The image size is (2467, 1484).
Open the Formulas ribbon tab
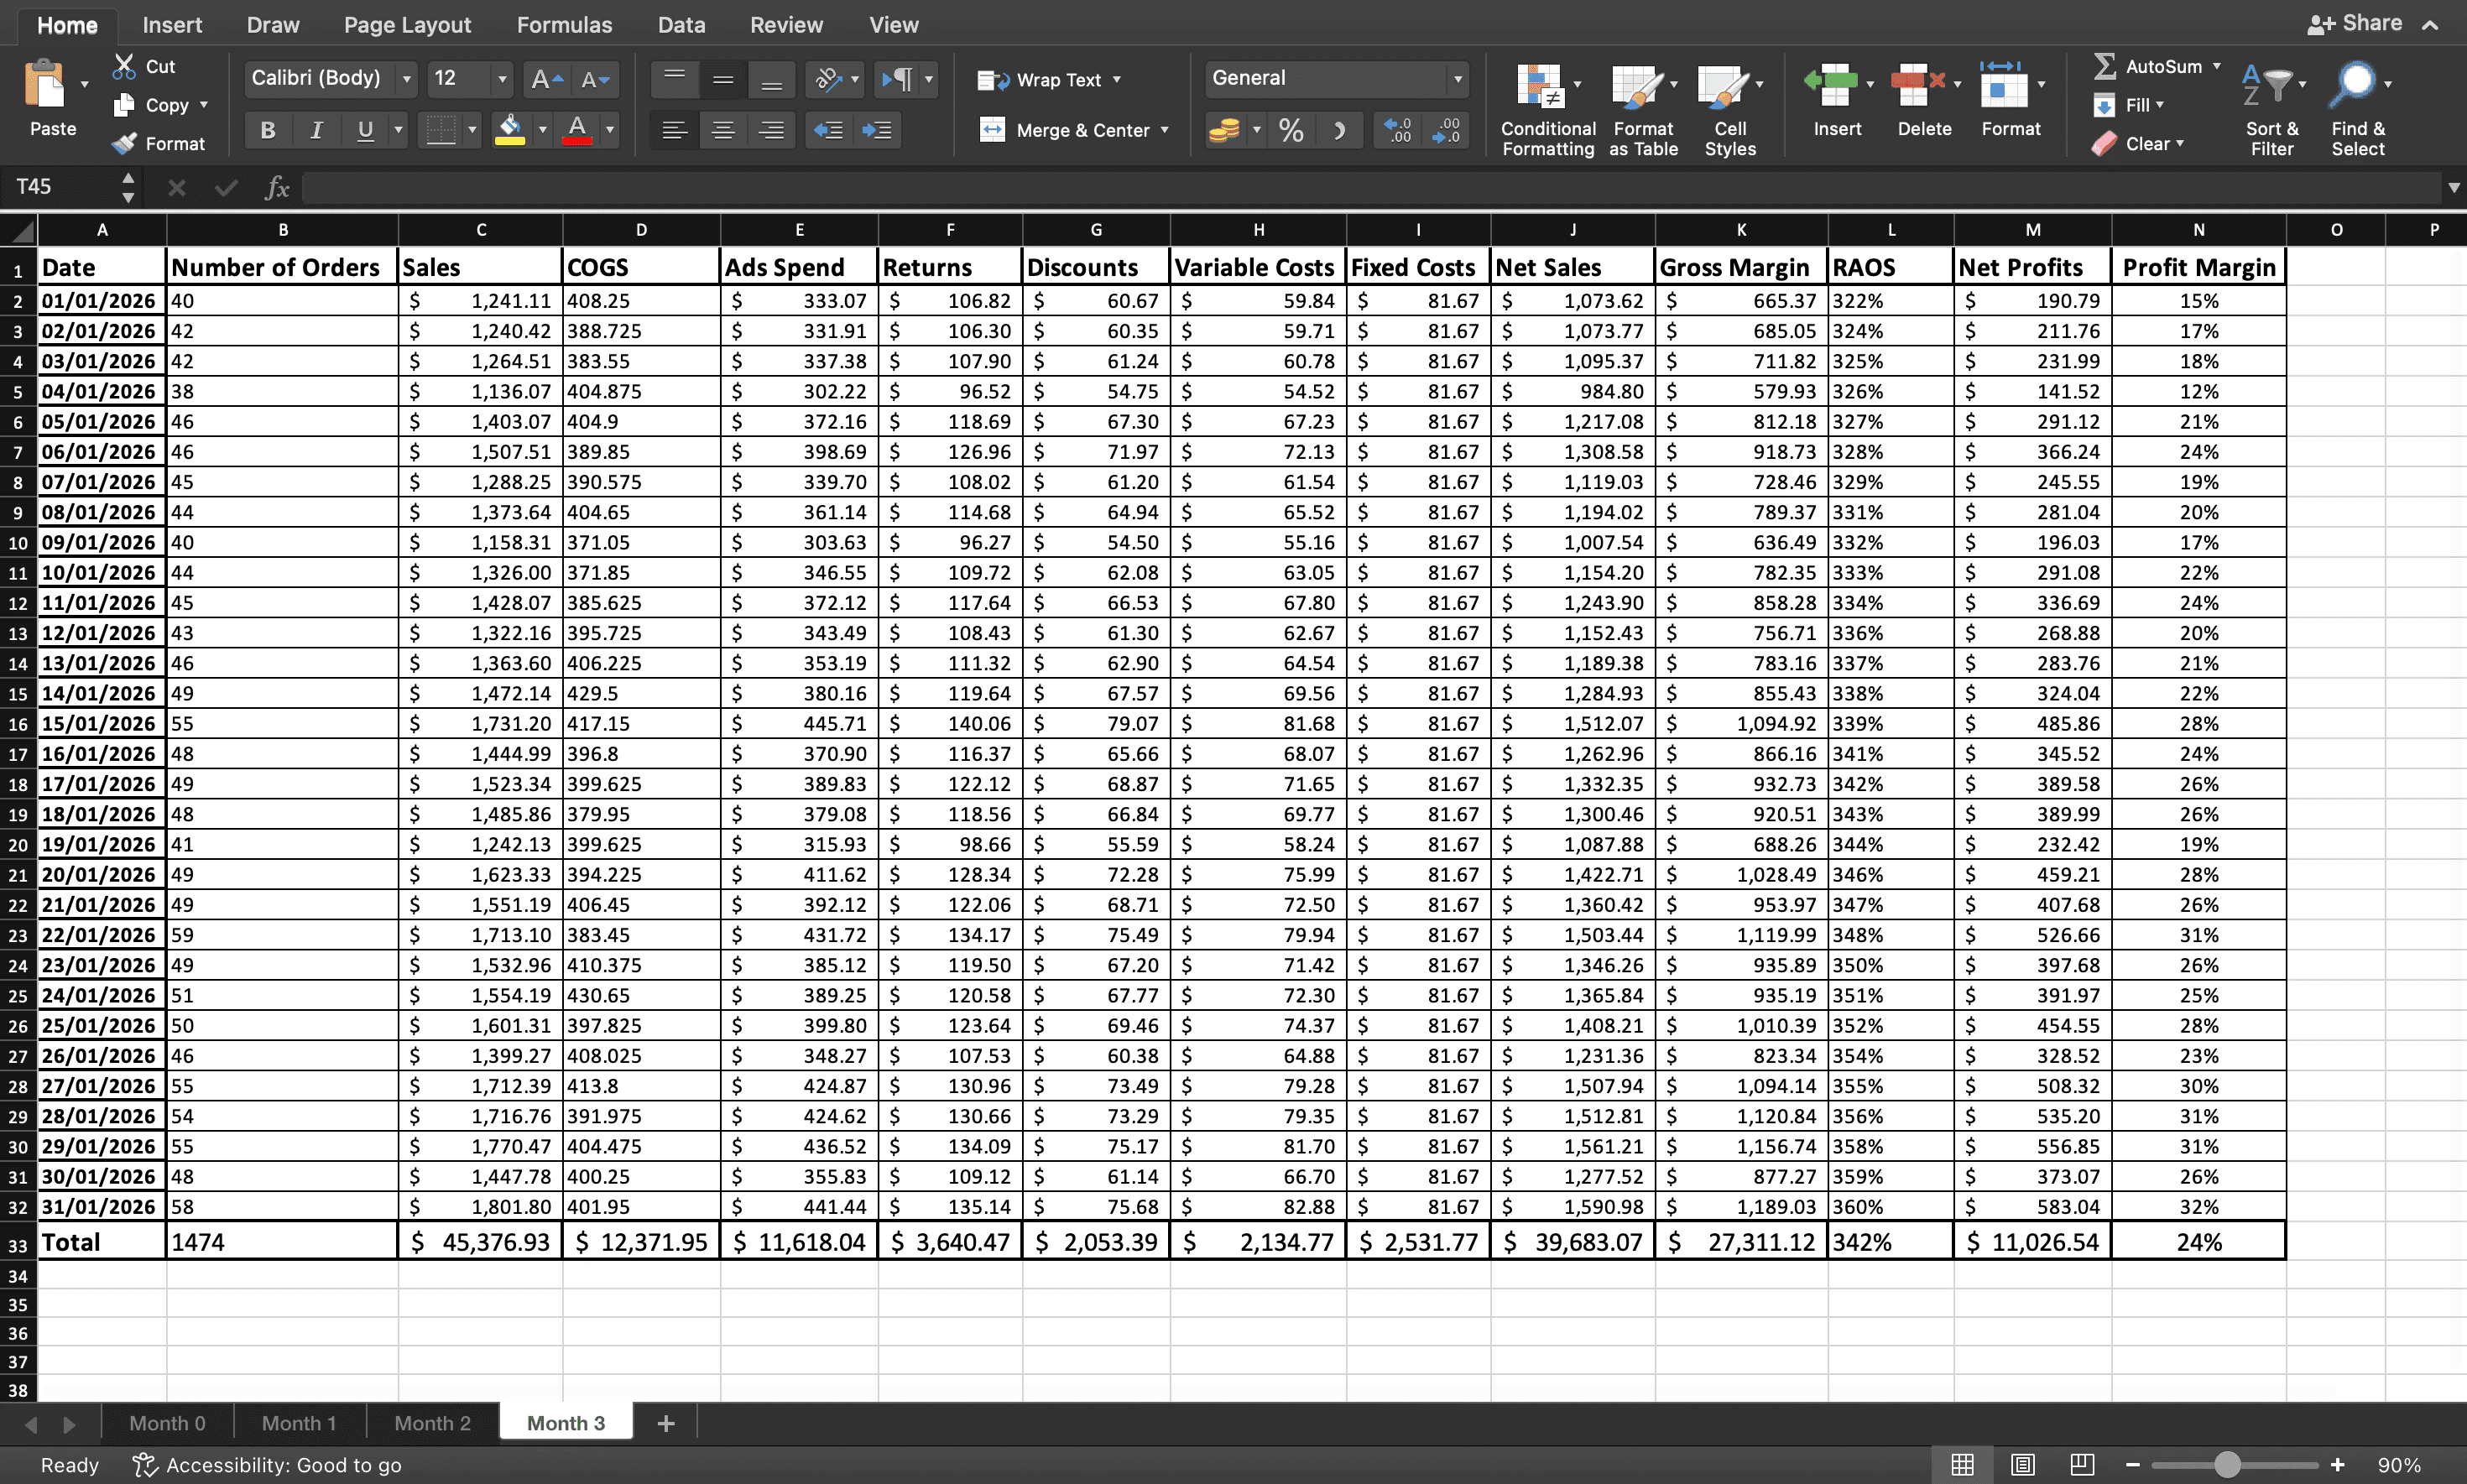point(564,25)
